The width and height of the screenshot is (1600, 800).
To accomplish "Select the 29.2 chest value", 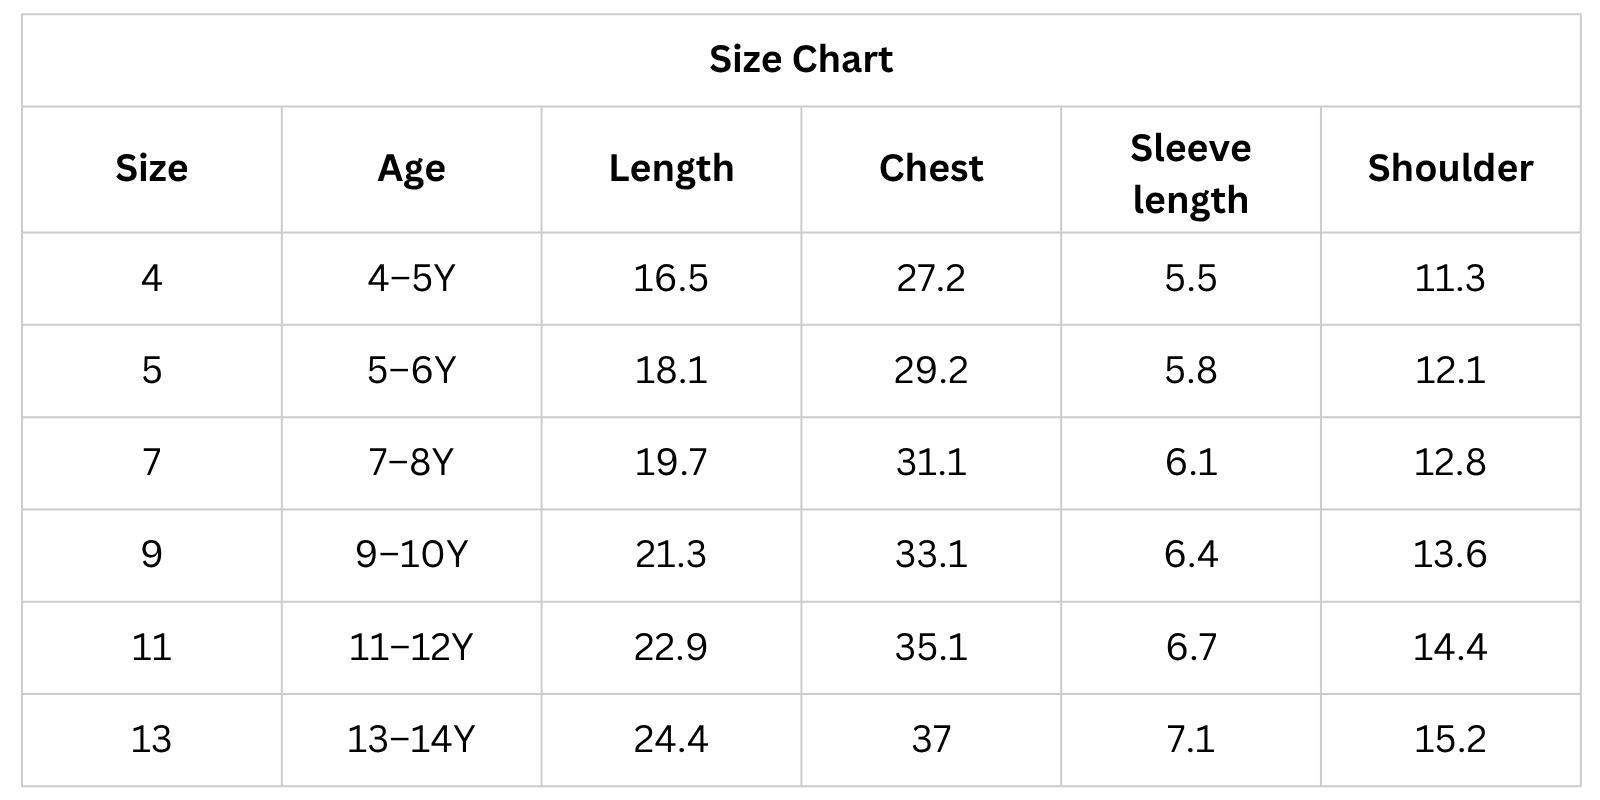I will click(x=931, y=370).
